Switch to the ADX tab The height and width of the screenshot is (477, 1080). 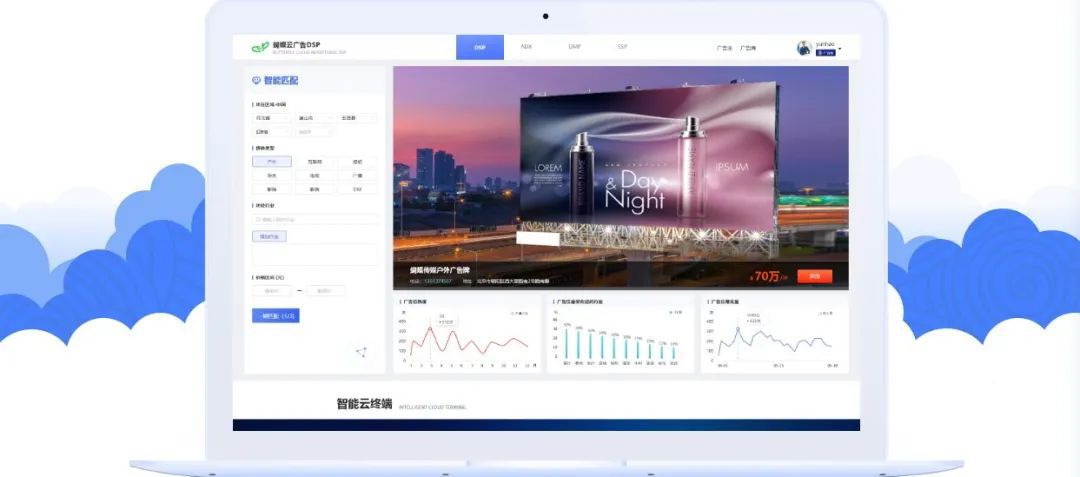[526, 47]
